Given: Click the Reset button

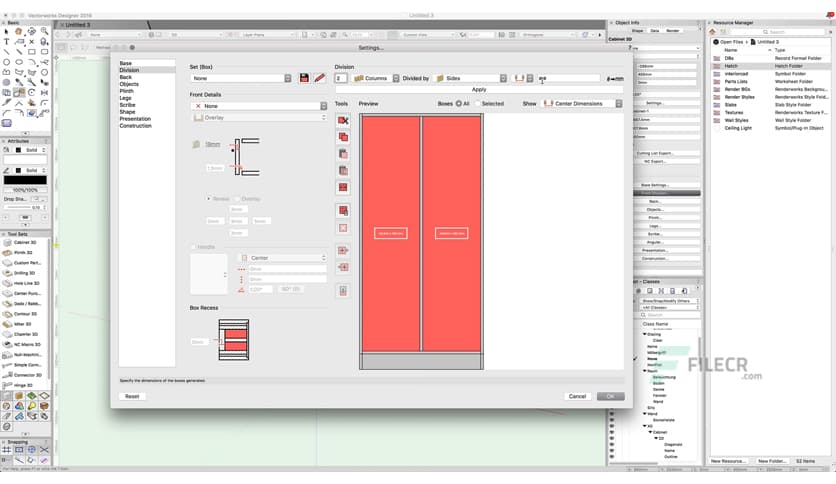Looking at the screenshot, I should point(132,396).
